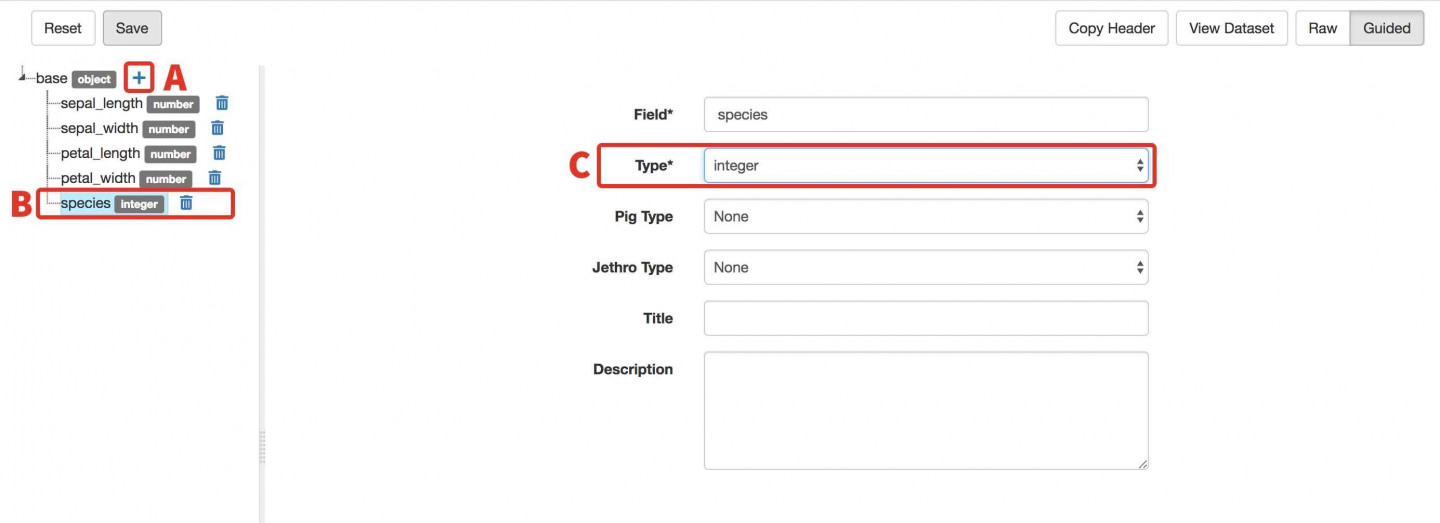This screenshot has width=1440, height=523.
Task: Select the petal_width tree item
Action: click(98, 178)
